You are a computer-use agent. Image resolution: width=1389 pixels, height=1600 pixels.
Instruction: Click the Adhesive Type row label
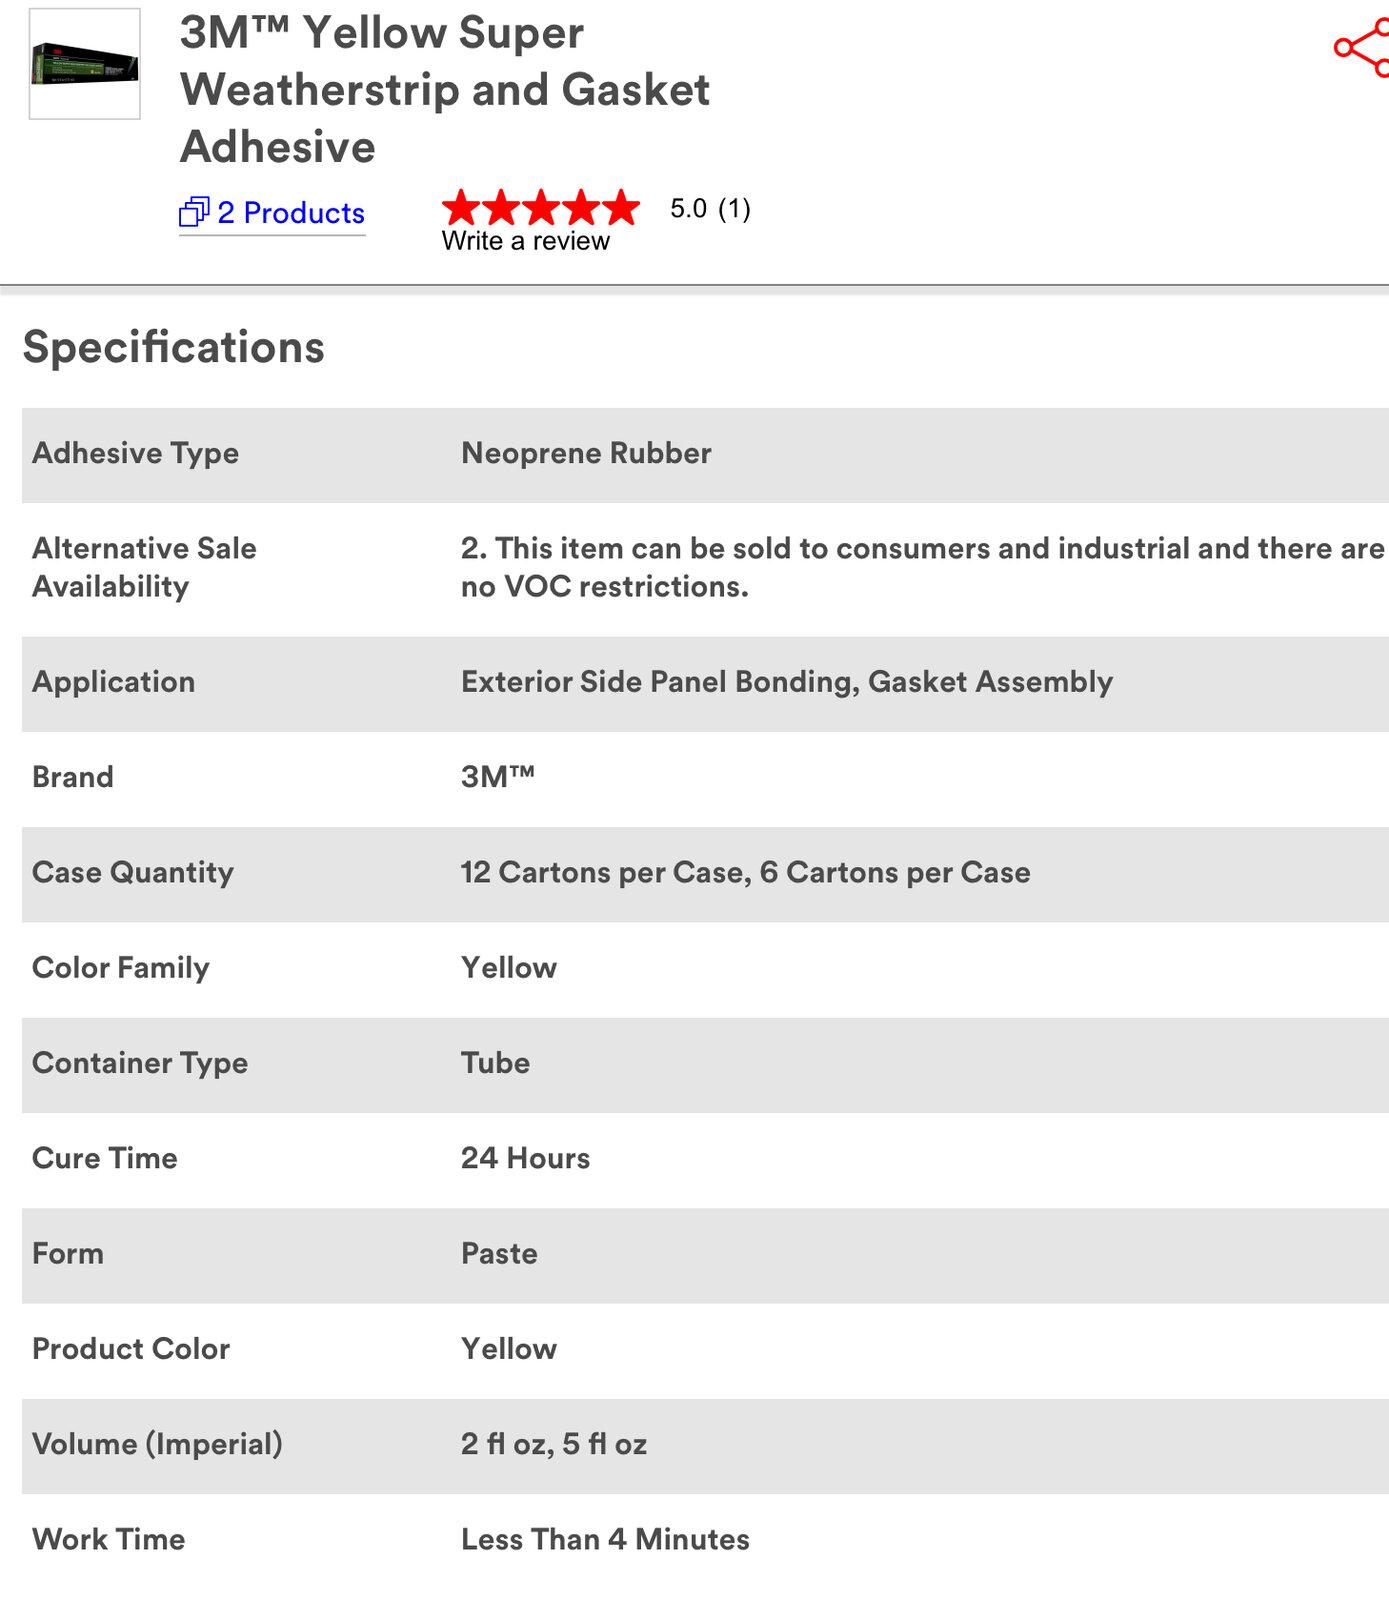coord(135,453)
